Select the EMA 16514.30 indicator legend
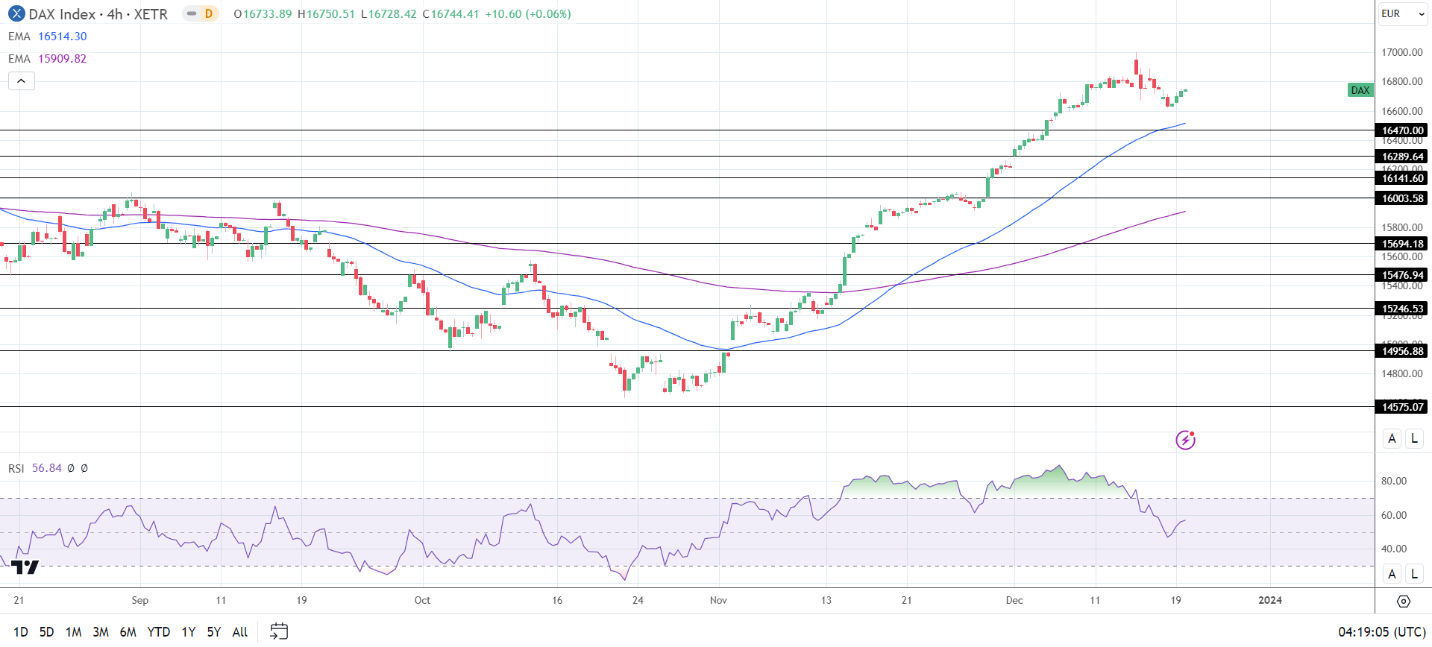 47,36
